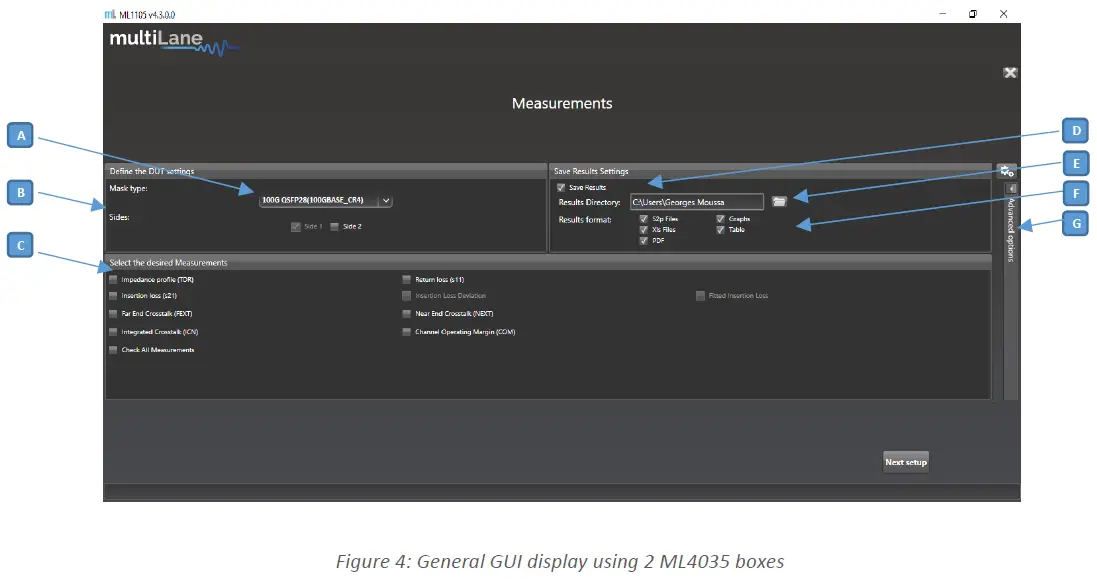
Task: Uncheck the PDF results format
Action: [644, 240]
